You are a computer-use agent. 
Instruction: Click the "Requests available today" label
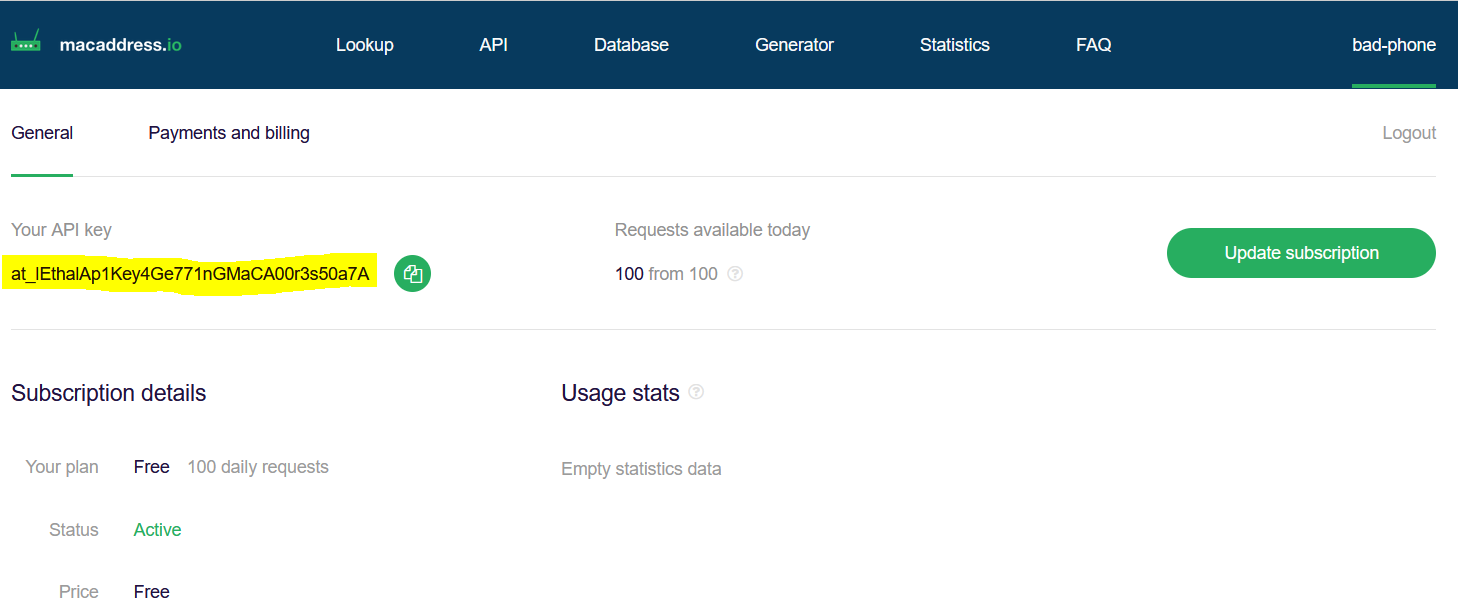click(x=712, y=230)
